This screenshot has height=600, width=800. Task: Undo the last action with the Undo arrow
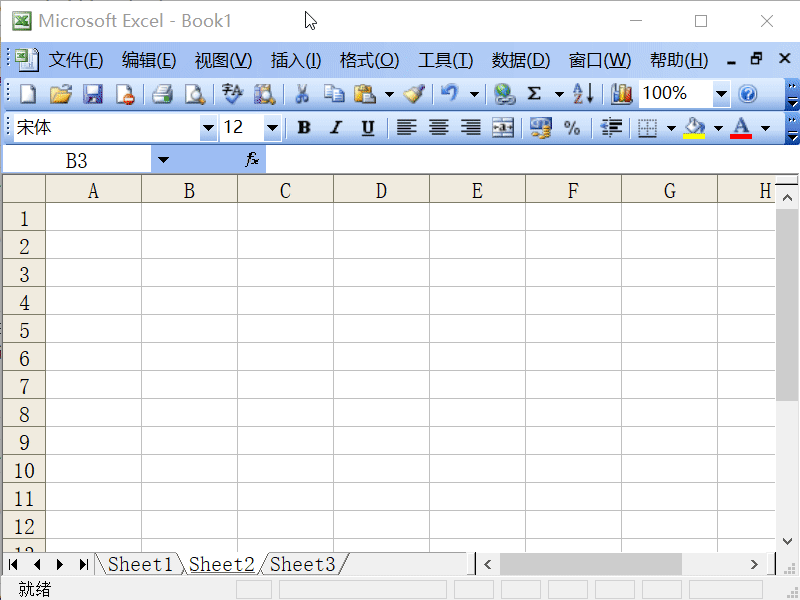click(x=450, y=94)
